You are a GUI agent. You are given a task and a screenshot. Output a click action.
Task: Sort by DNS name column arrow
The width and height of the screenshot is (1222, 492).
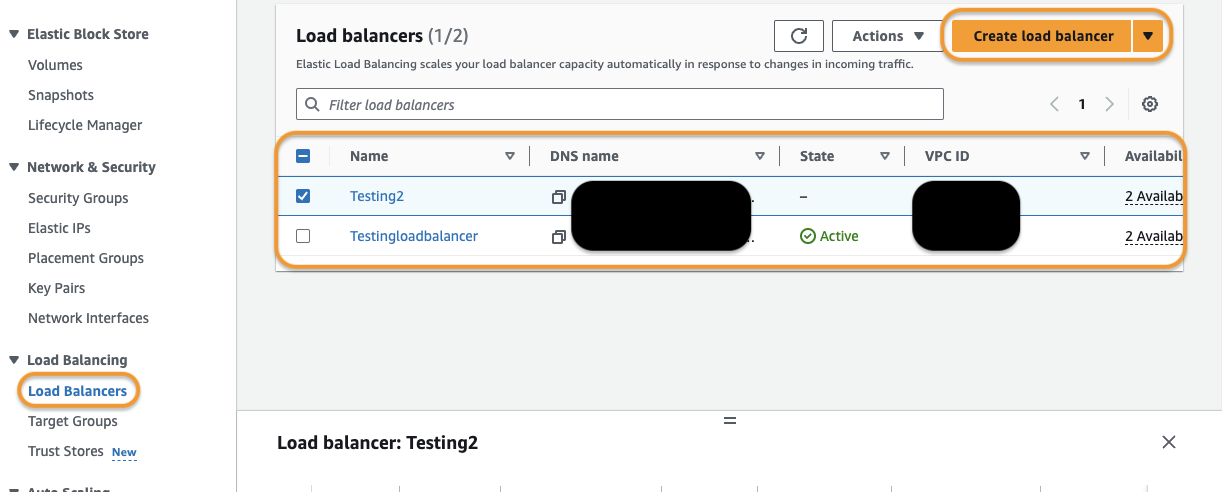click(x=760, y=156)
